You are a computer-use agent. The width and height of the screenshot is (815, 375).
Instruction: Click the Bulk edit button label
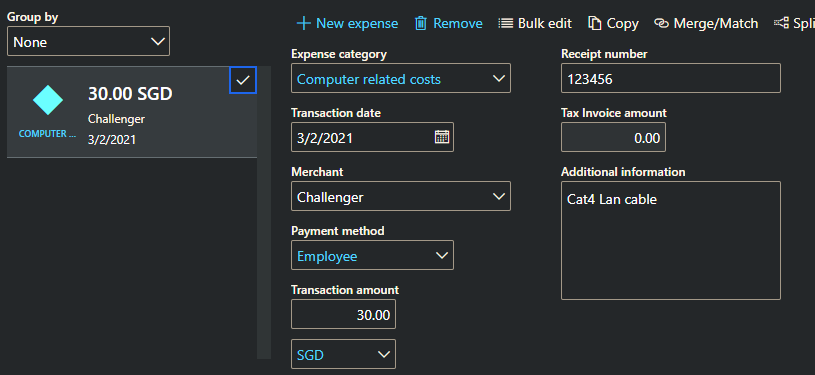point(545,23)
